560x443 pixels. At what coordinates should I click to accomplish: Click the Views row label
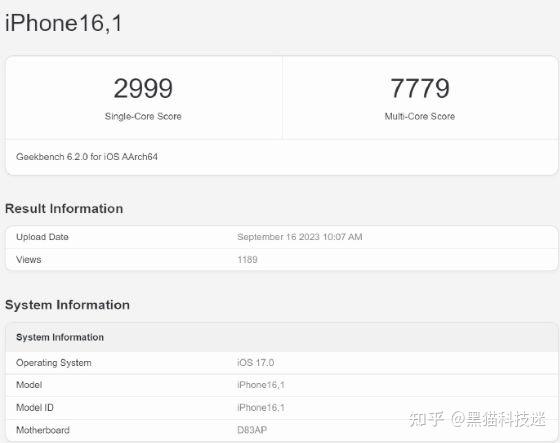[x=29, y=260]
